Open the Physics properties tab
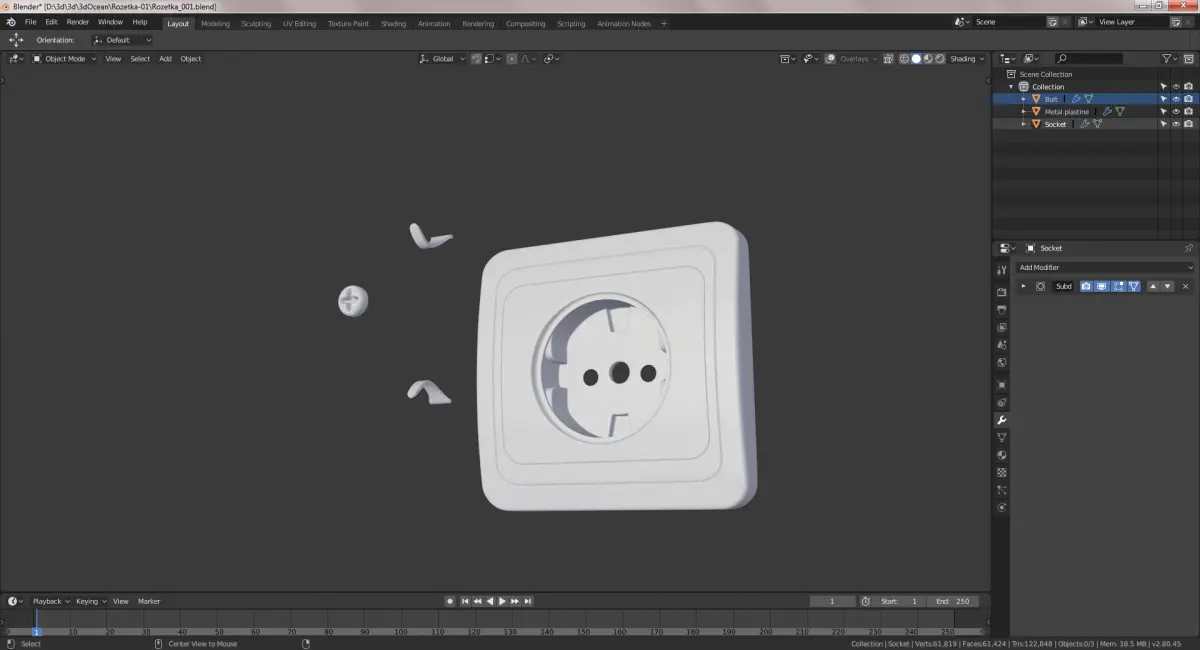This screenshot has height=650, width=1200. point(1001,508)
